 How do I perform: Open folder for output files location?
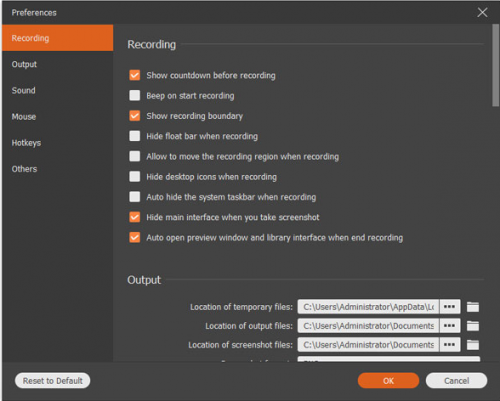(473, 326)
